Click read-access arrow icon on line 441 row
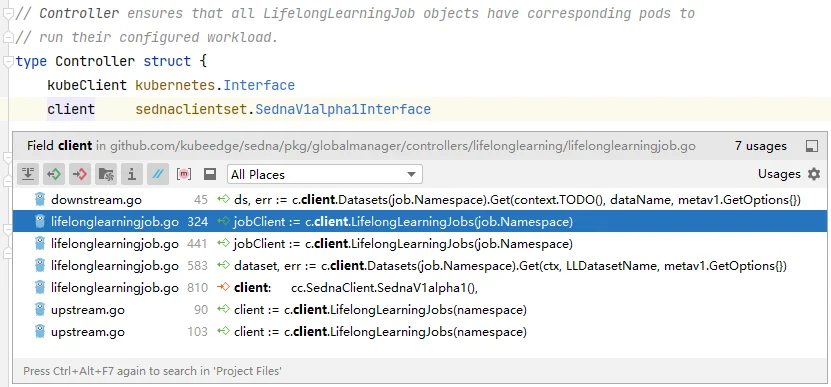The height and width of the screenshot is (387, 831). click(x=224, y=244)
